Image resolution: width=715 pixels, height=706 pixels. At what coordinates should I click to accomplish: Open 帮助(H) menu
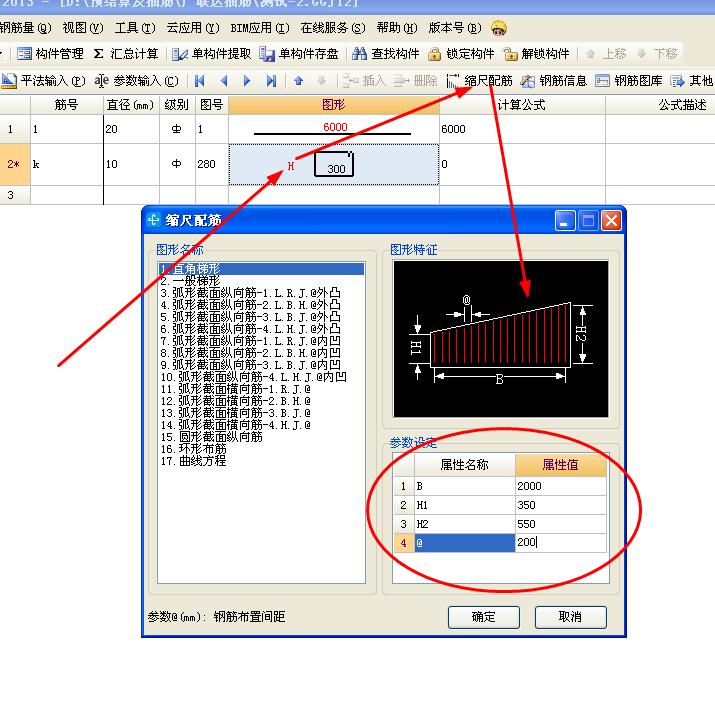397,28
